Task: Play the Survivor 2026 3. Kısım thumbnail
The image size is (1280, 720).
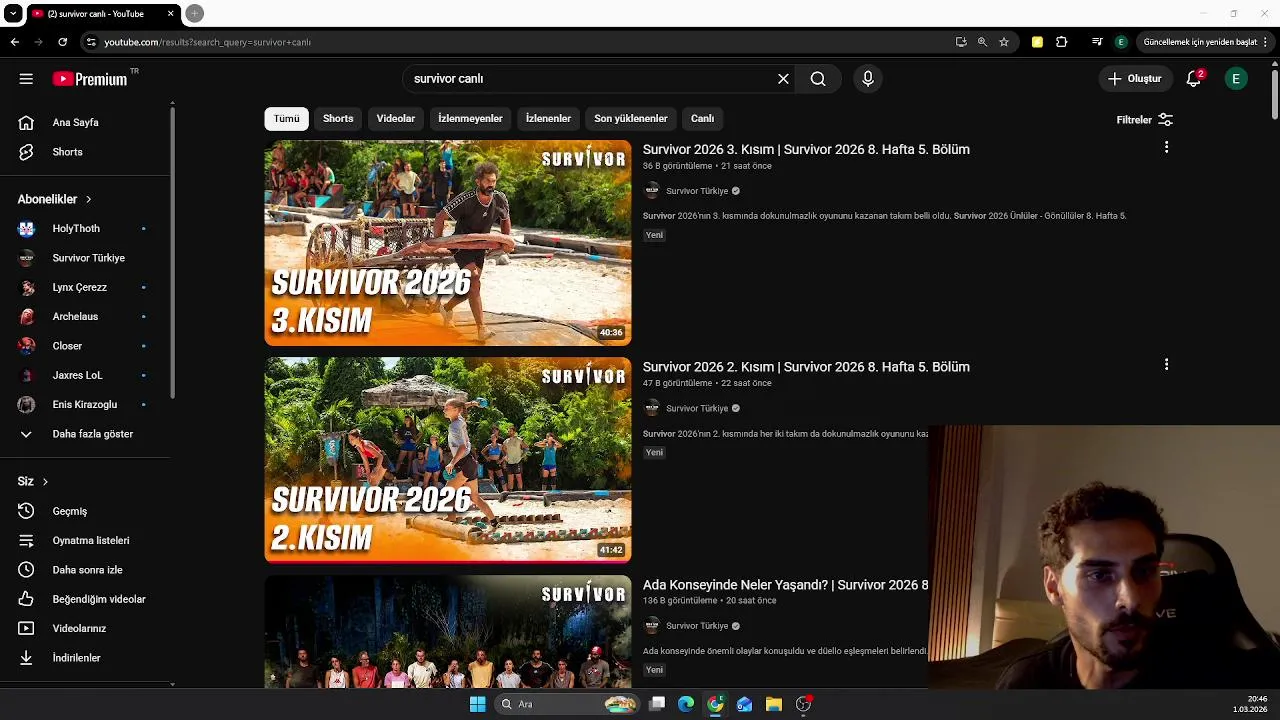Action: point(448,243)
